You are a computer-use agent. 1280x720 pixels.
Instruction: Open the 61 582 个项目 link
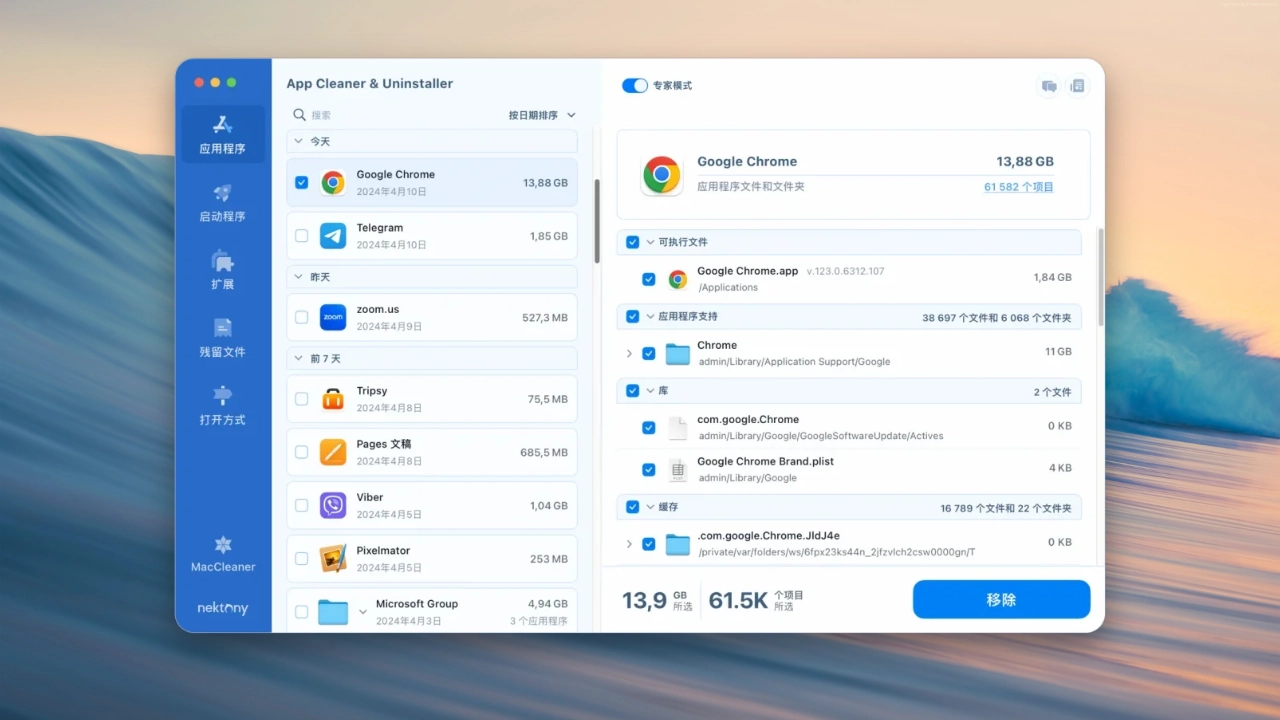coord(1019,187)
